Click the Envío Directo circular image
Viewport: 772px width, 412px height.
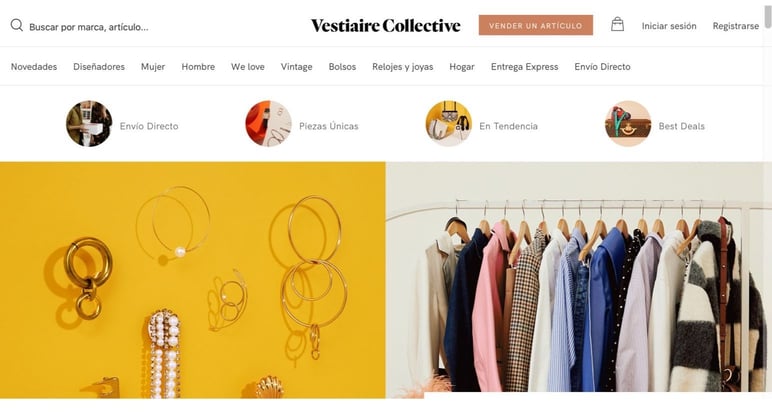click(x=89, y=124)
